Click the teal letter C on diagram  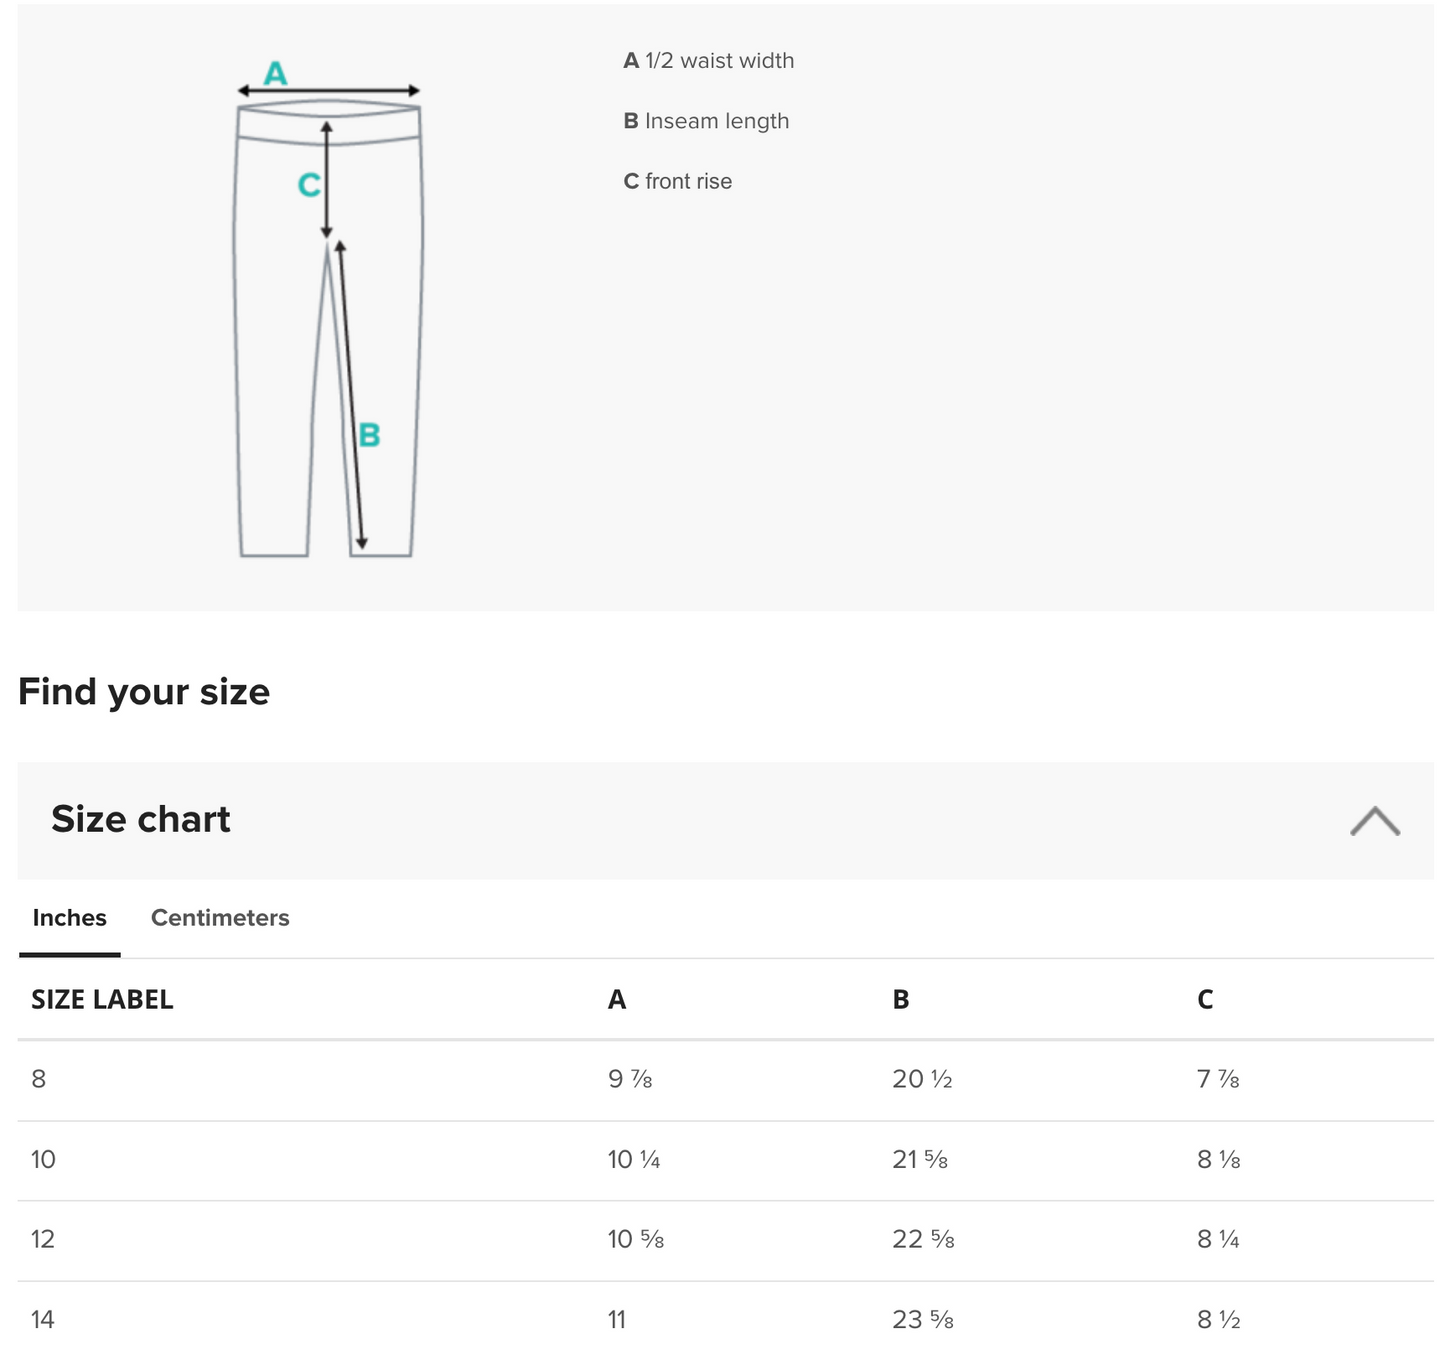click(309, 185)
